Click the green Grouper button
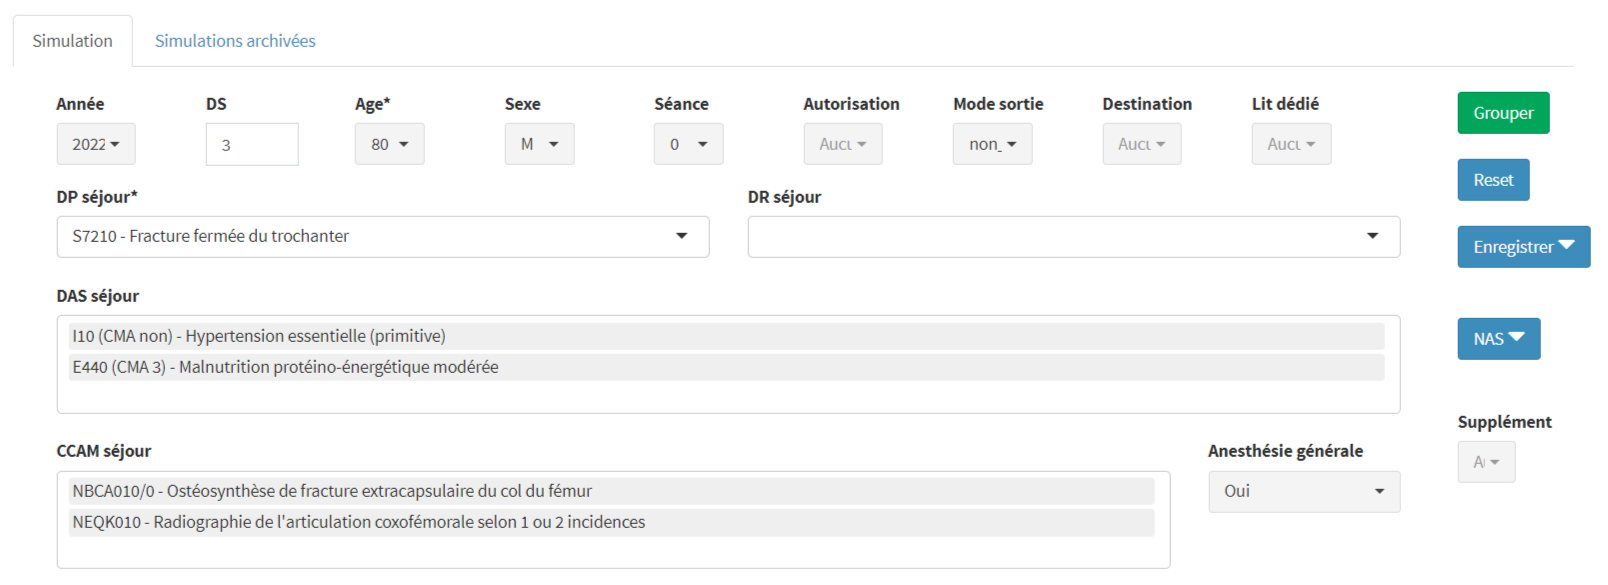Image resolution: width=1608 pixels, height=585 pixels. [x=1502, y=113]
